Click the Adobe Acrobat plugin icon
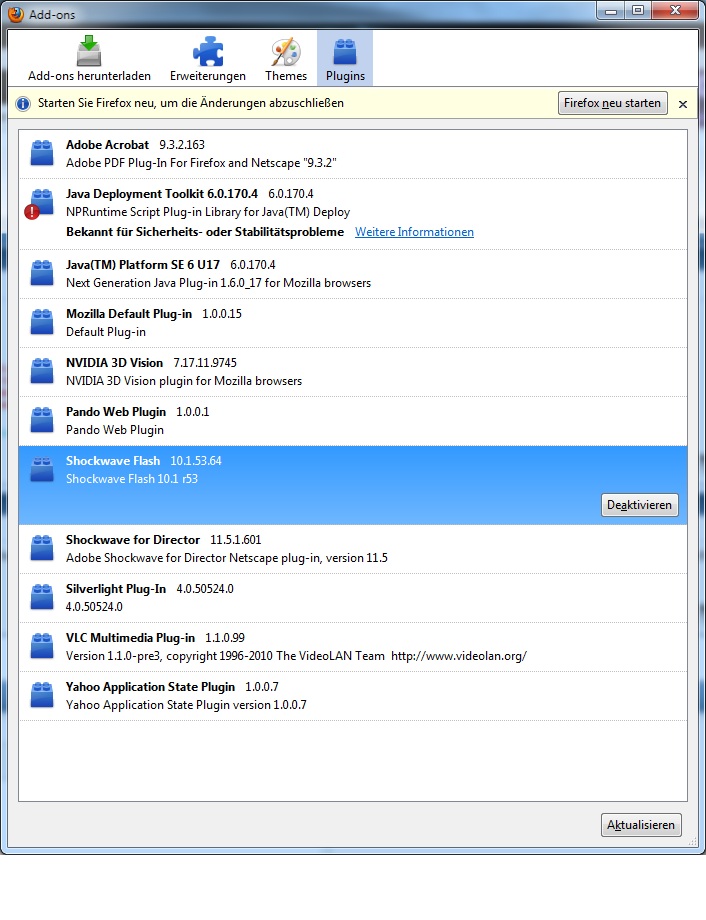Screen dimensions: 706x920 (x=42, y=153)
